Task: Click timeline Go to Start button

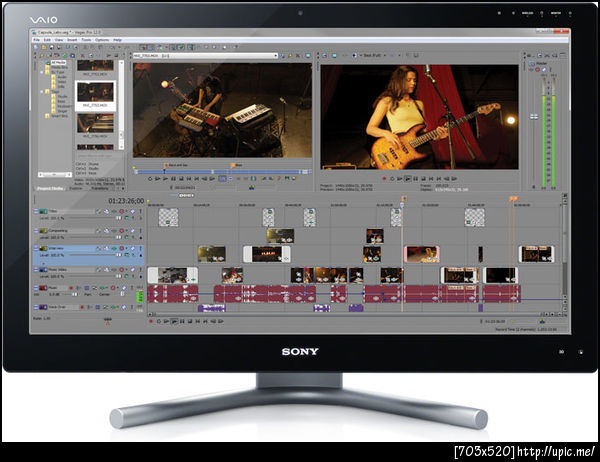Action: tap(198, 322)
